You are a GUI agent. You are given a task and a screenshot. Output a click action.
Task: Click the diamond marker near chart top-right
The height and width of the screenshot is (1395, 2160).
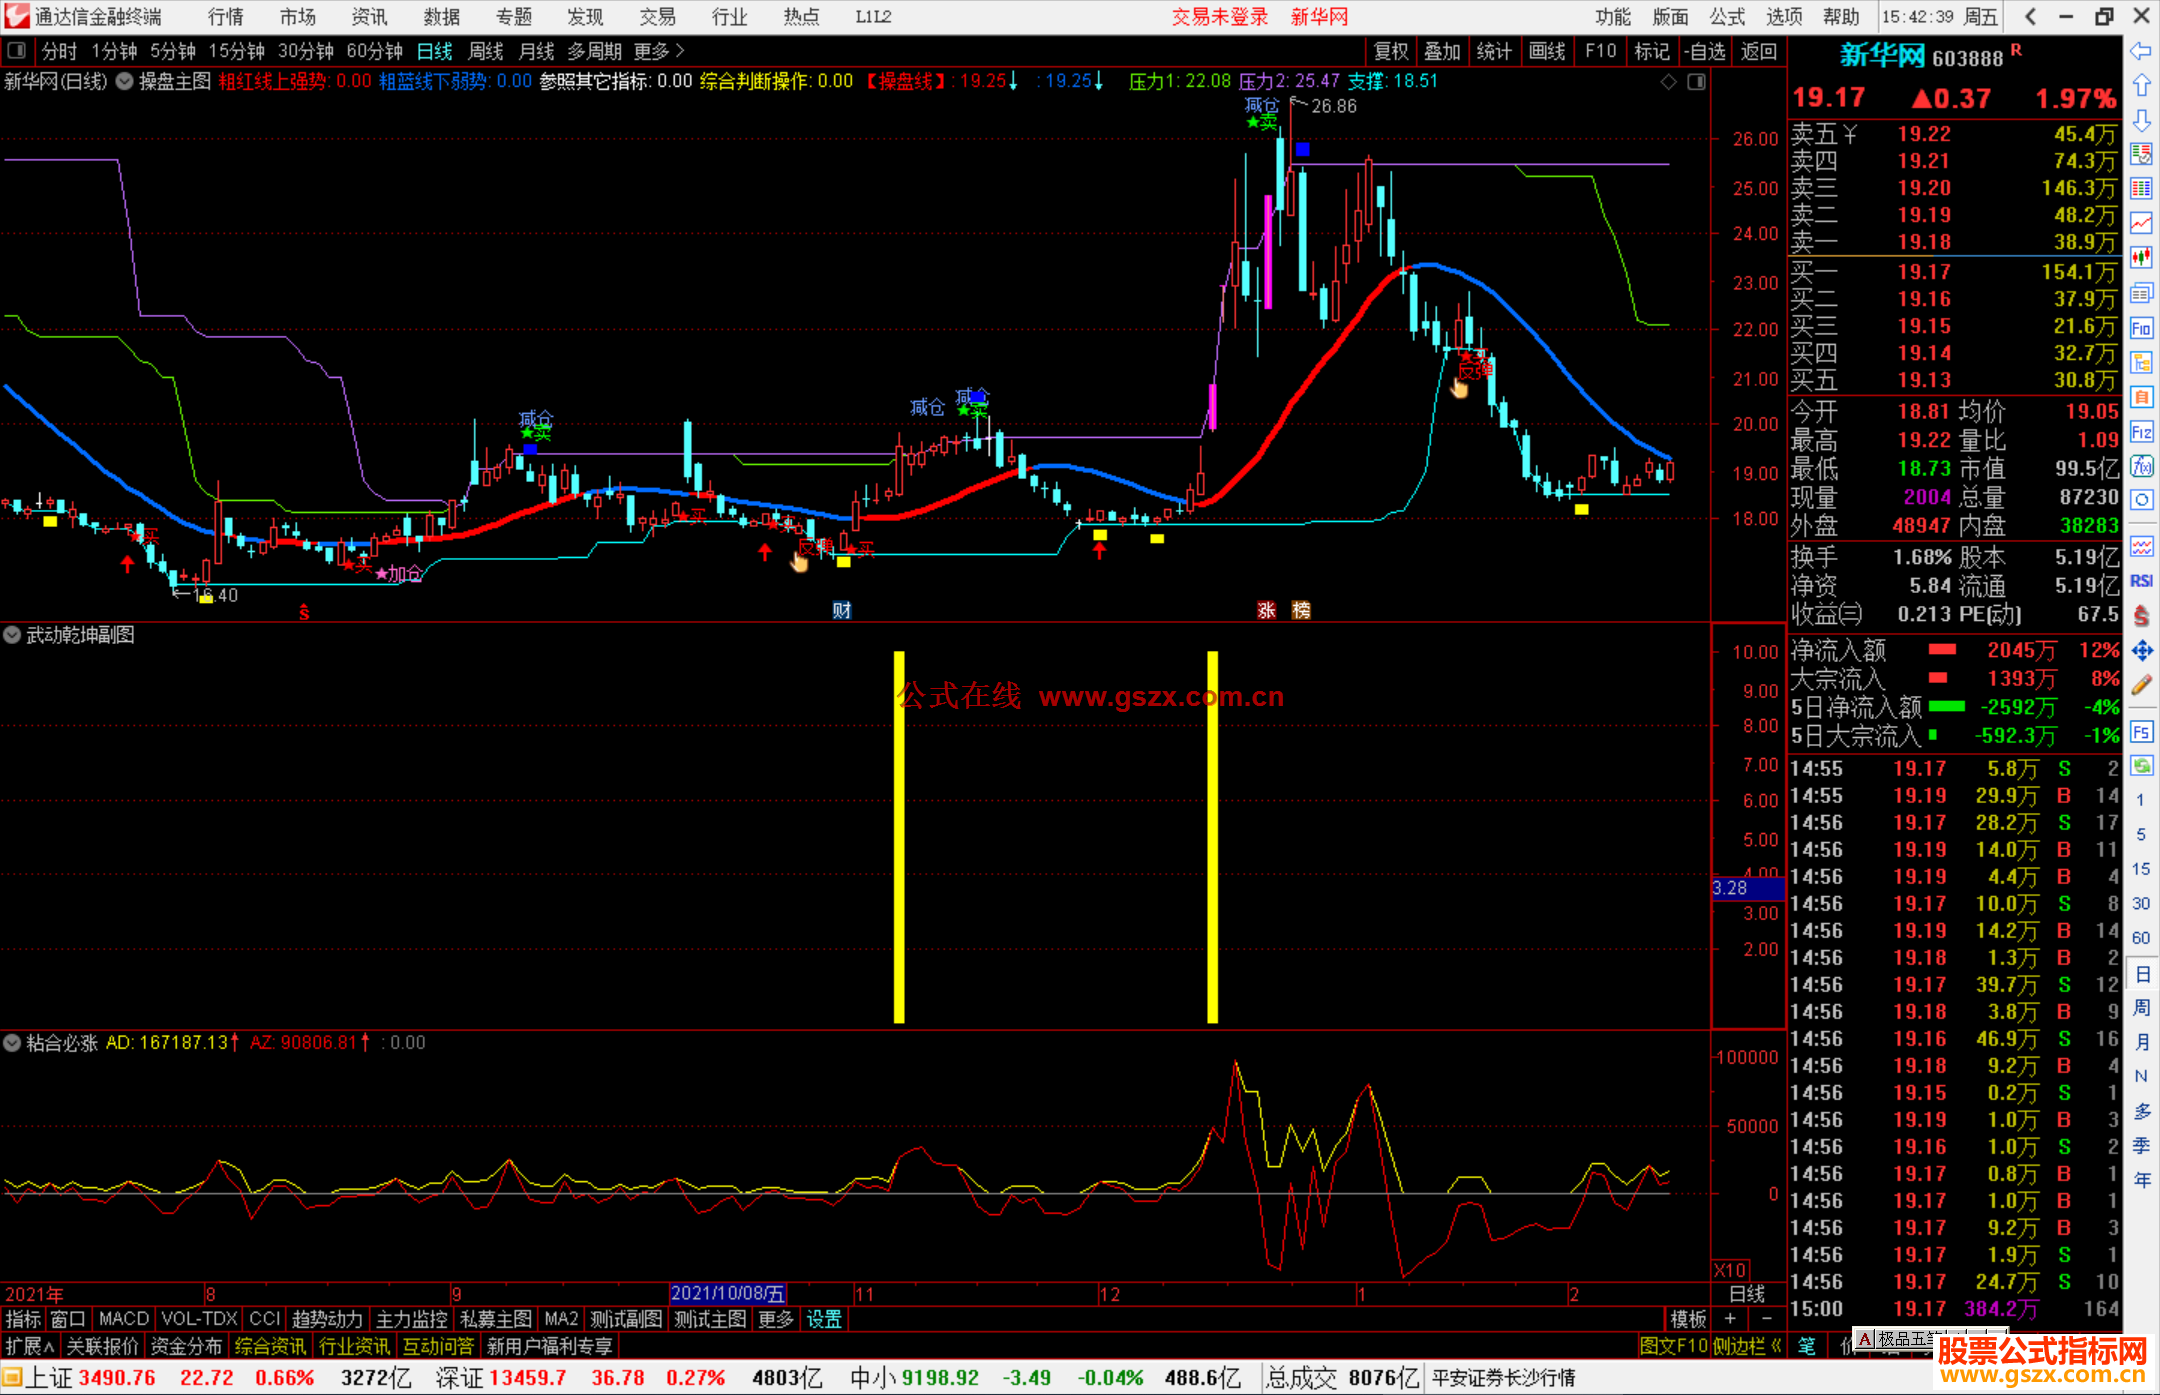click(x=1668, y=82)
